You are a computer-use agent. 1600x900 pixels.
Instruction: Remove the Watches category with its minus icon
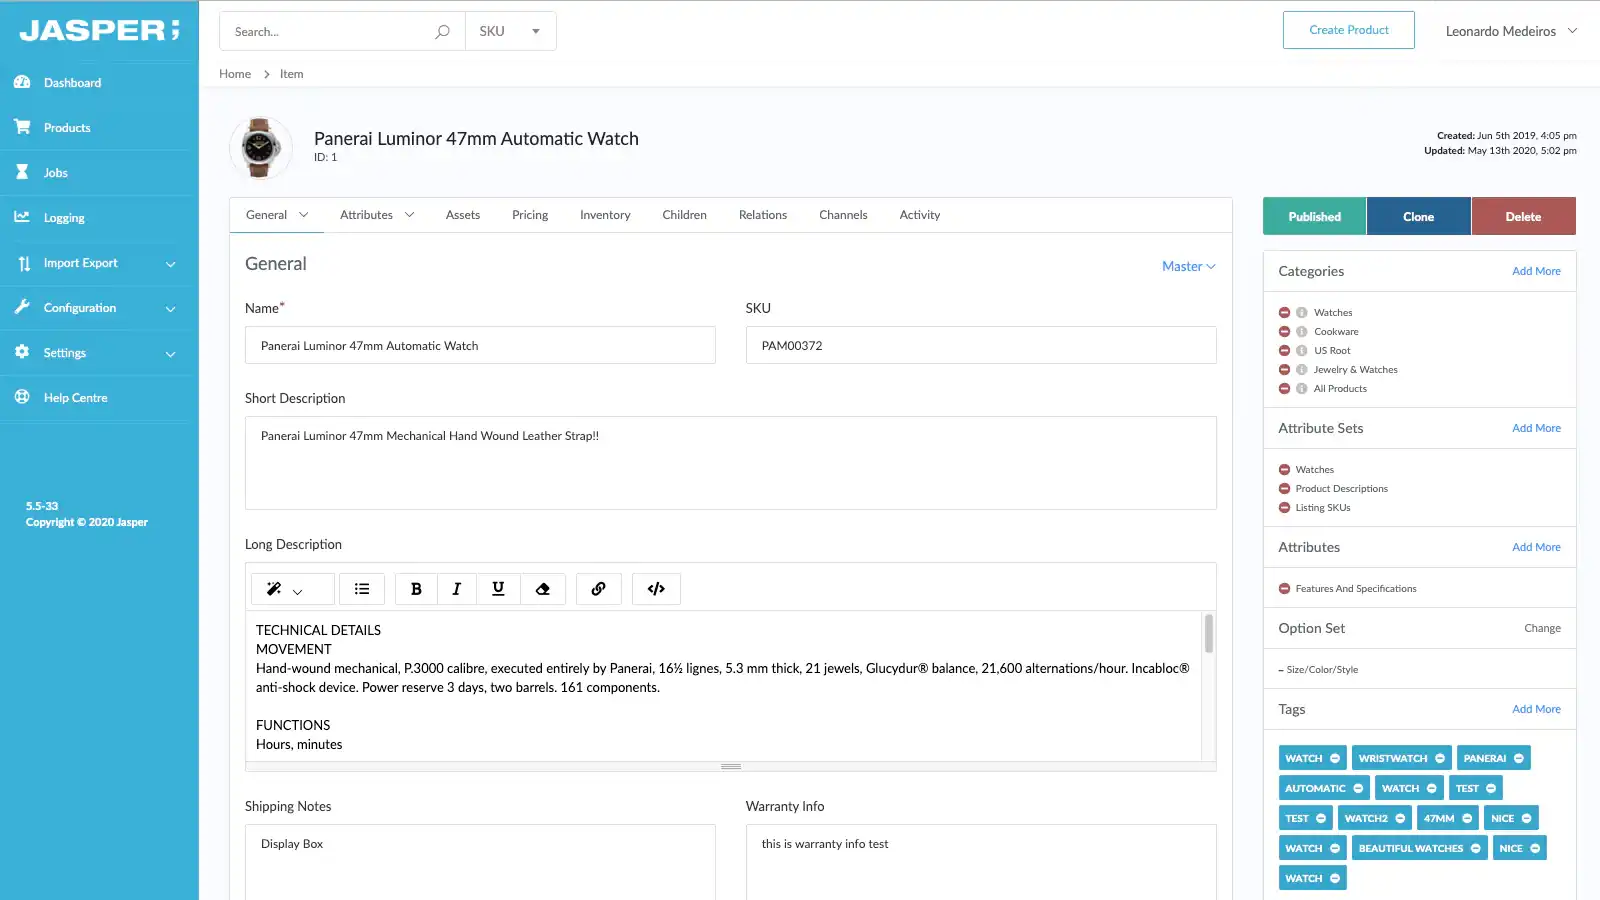[x=1284, y=311]
